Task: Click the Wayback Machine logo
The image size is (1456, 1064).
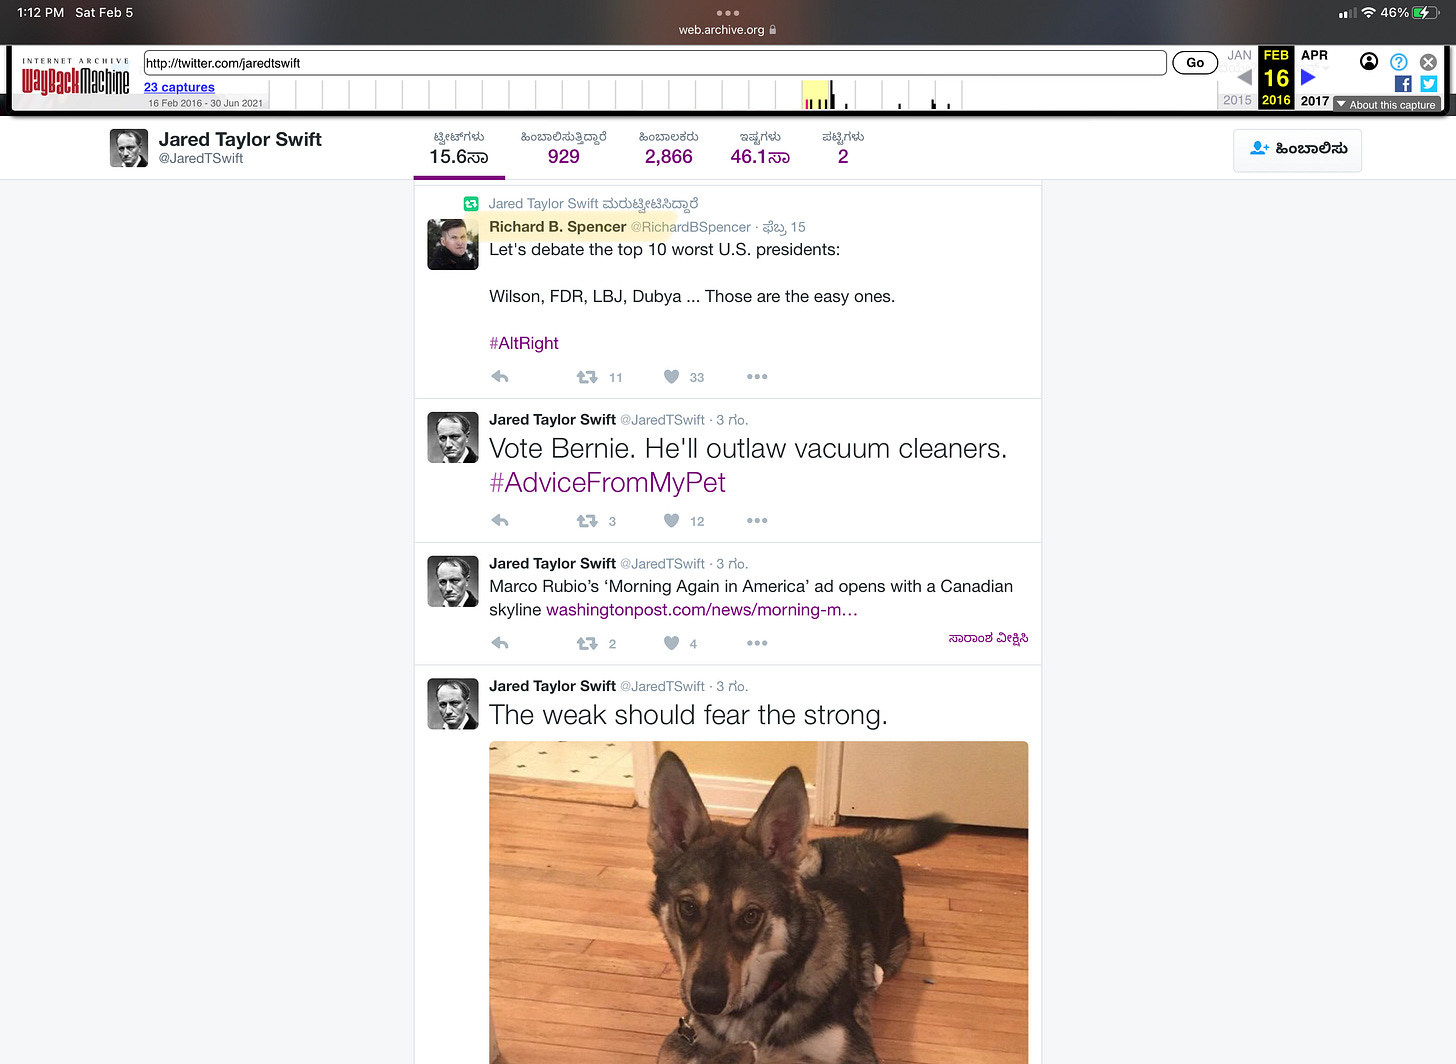Action: [76, 77]
